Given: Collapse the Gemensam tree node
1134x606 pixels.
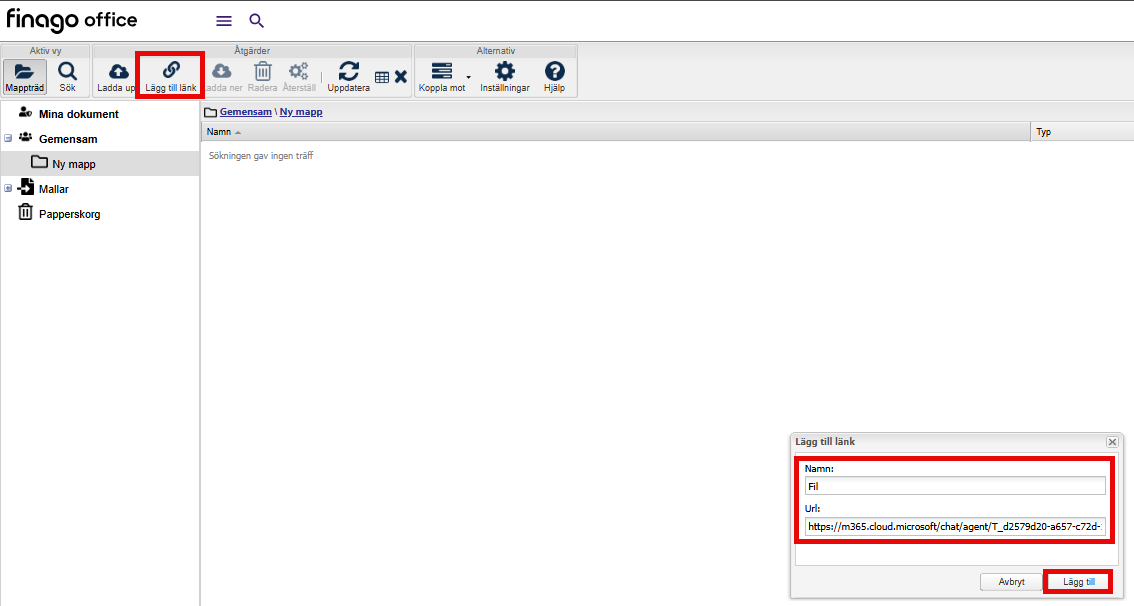Looking at the screenshot, I should pyautogui.click(x=8, y=138).
